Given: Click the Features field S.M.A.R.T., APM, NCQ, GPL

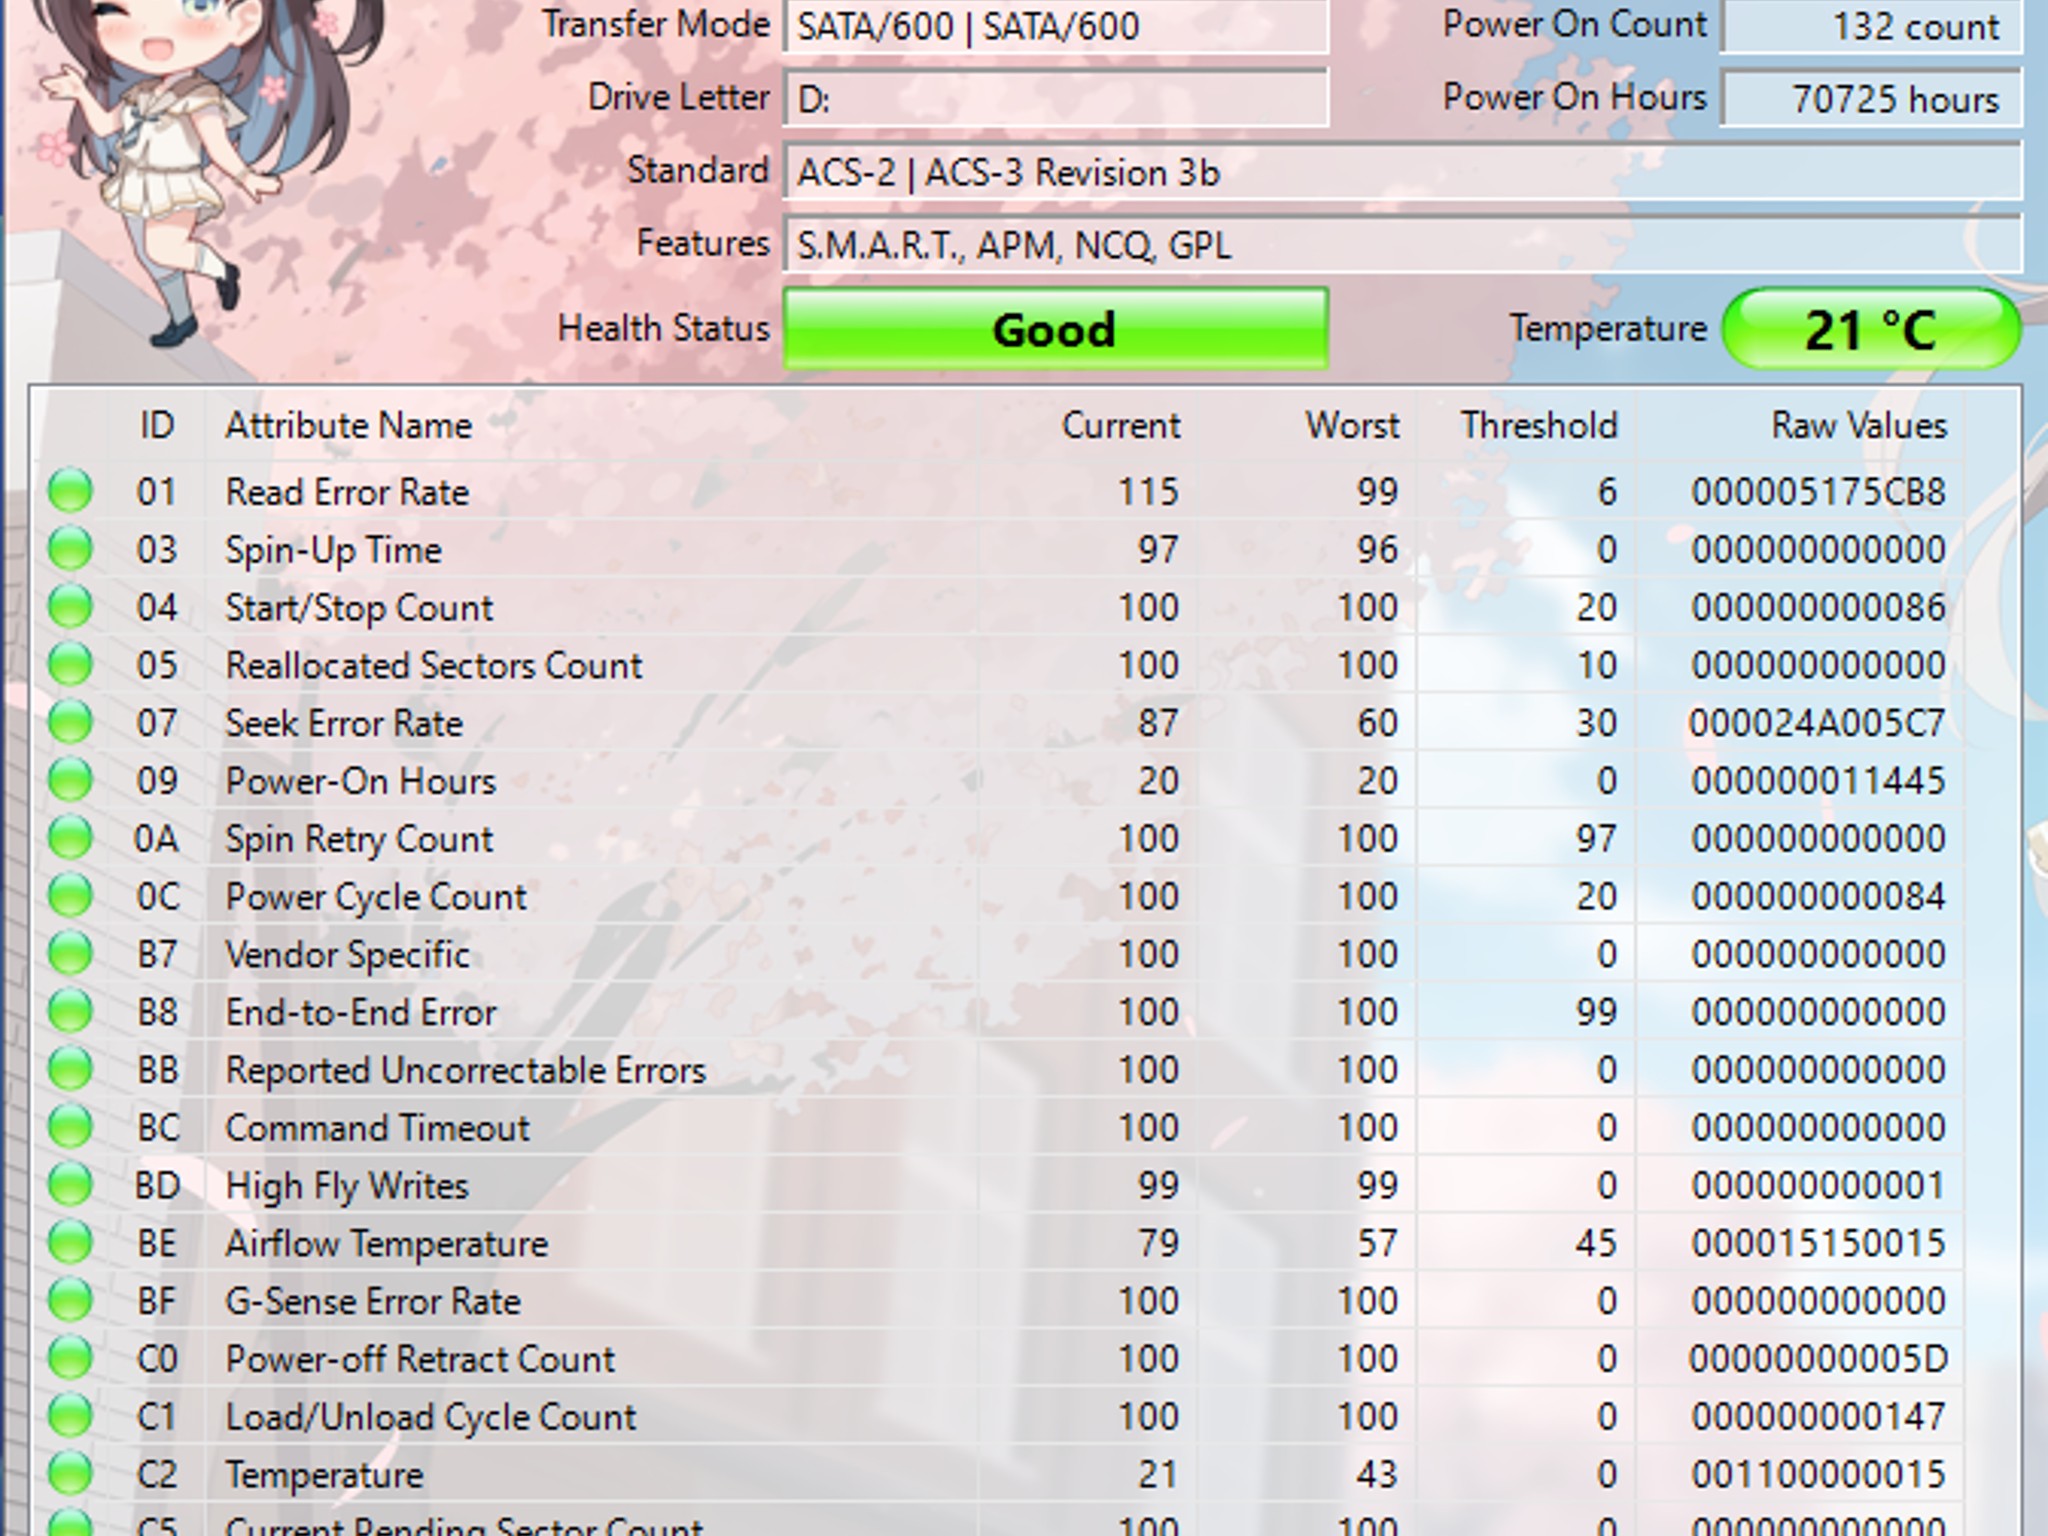Looking at the screenshot, I should click(x=1402, y=245).
